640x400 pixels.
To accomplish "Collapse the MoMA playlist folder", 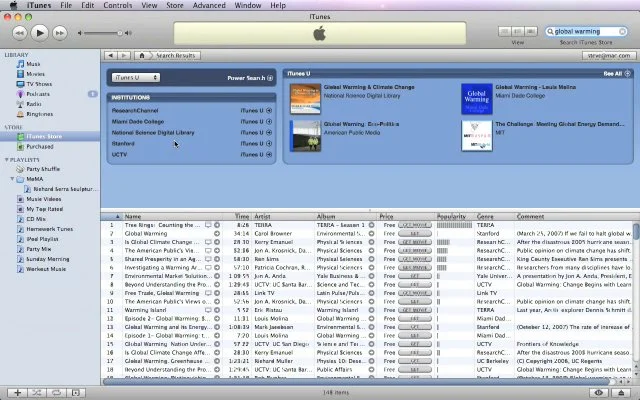I will [12, 179].
